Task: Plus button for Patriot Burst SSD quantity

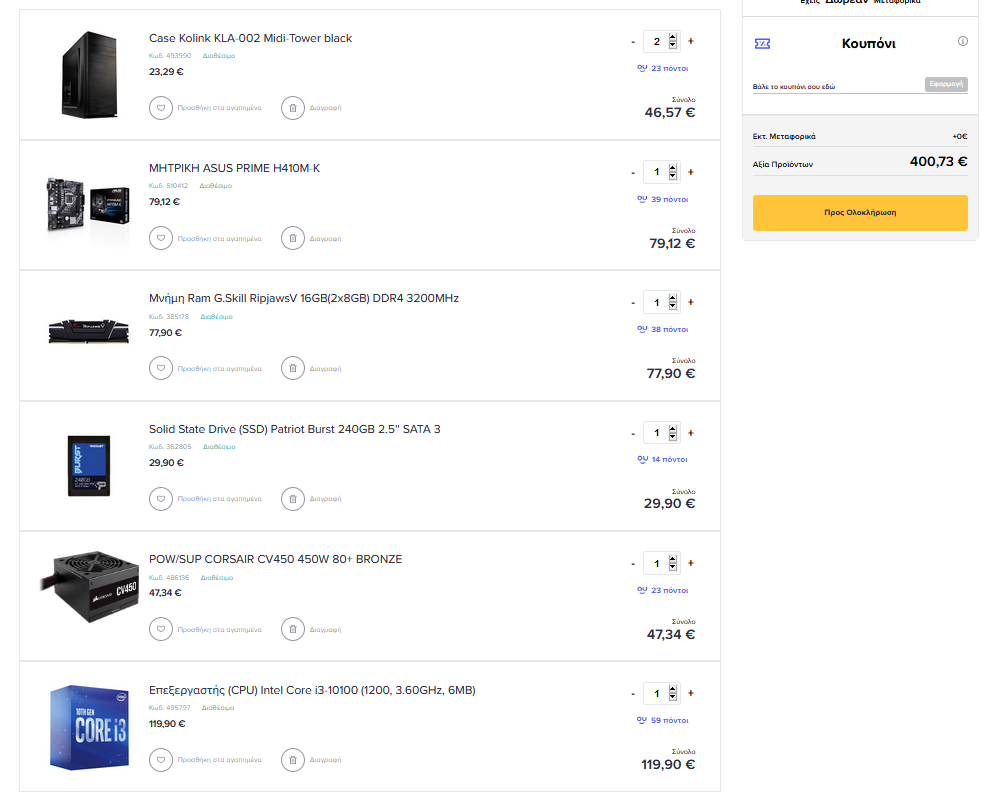Action: [x=691, y=433]
